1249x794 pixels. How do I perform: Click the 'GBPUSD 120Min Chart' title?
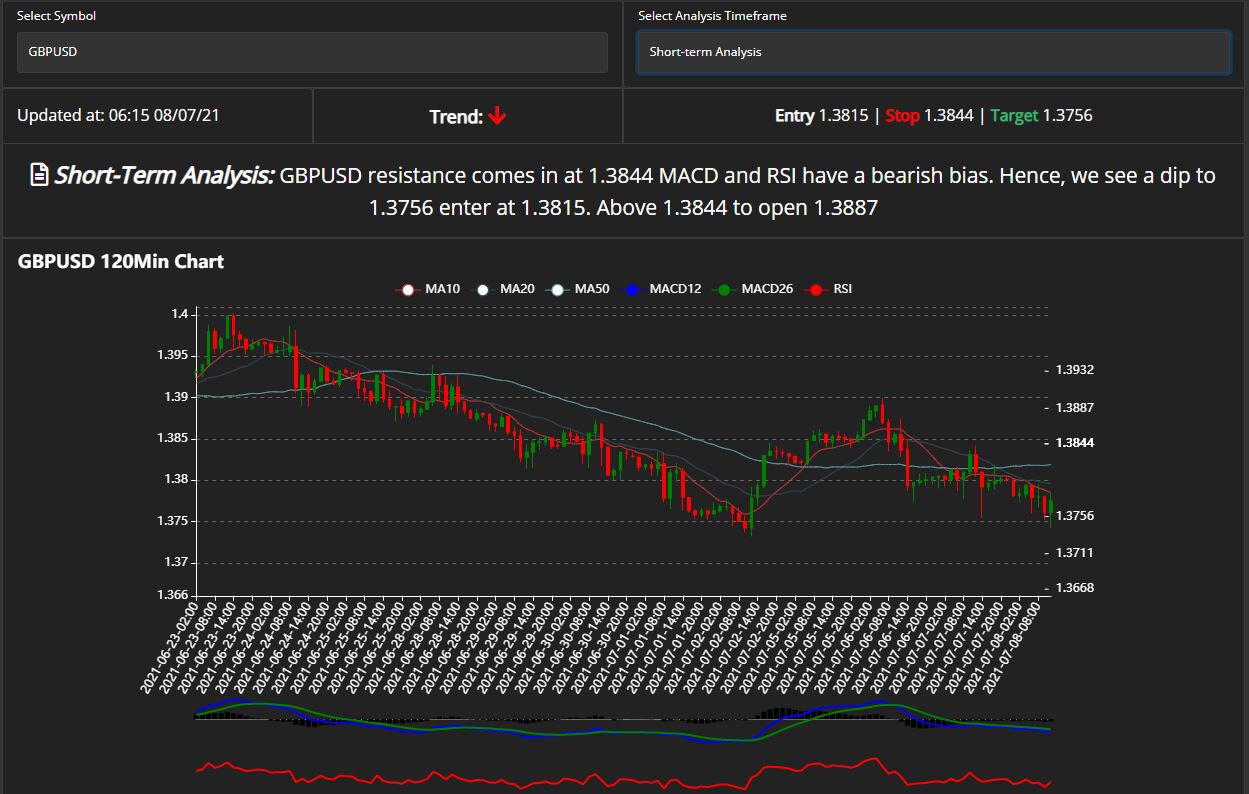point(121,262)
